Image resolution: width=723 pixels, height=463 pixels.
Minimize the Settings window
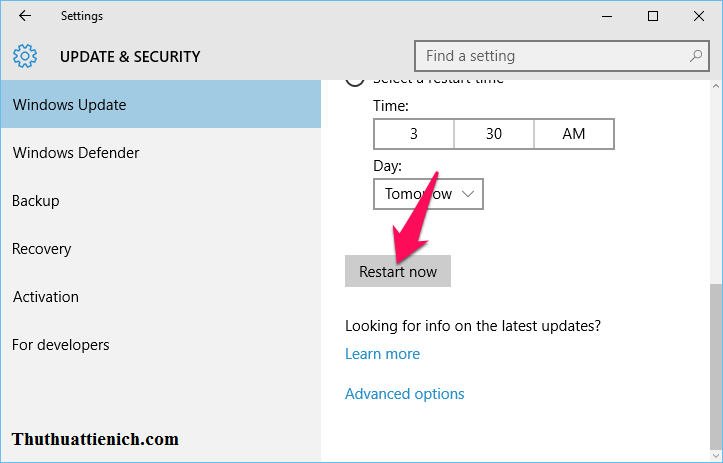coord(605,16)
